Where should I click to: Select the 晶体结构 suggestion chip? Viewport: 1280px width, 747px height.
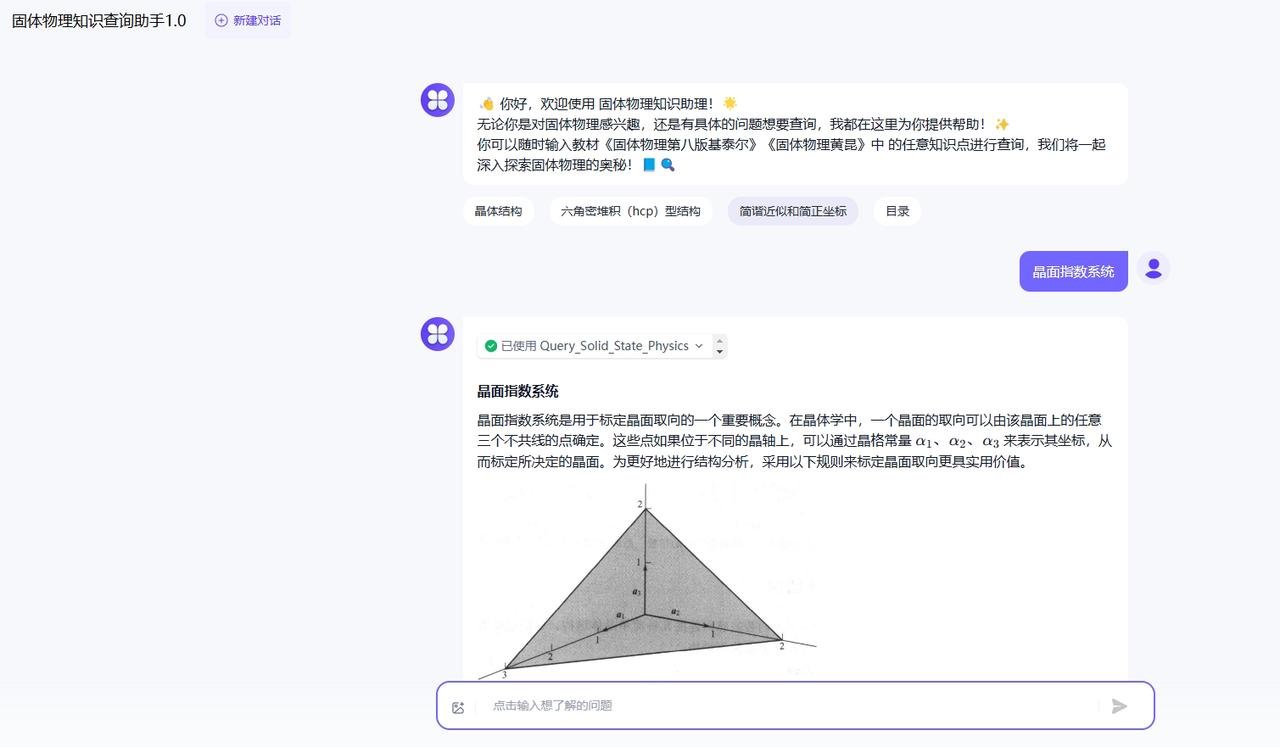(498, 211)
